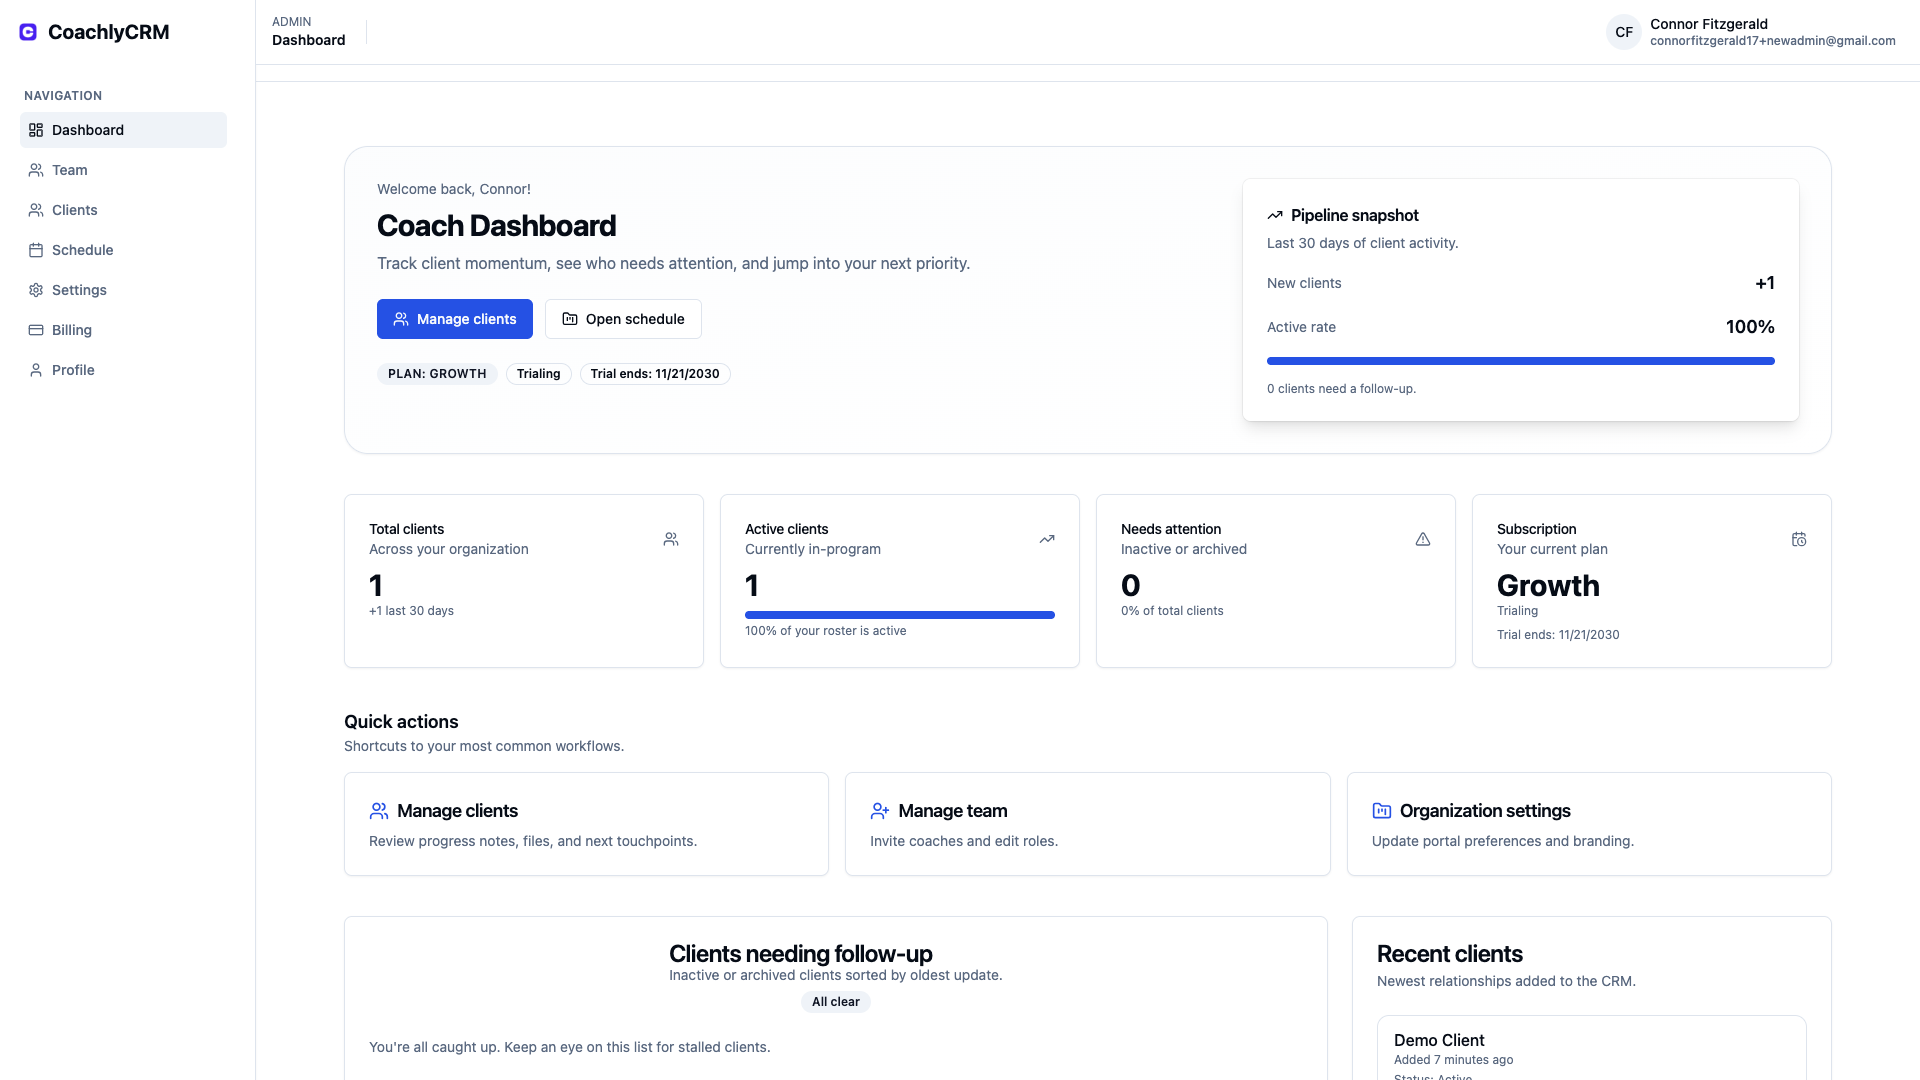
Task: Click the Open schedule button
Action: [622, 318]
